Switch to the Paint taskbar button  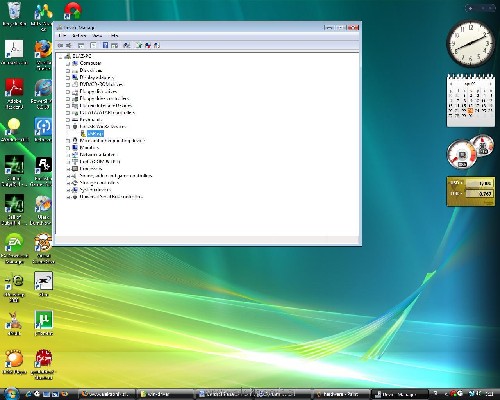342,394
